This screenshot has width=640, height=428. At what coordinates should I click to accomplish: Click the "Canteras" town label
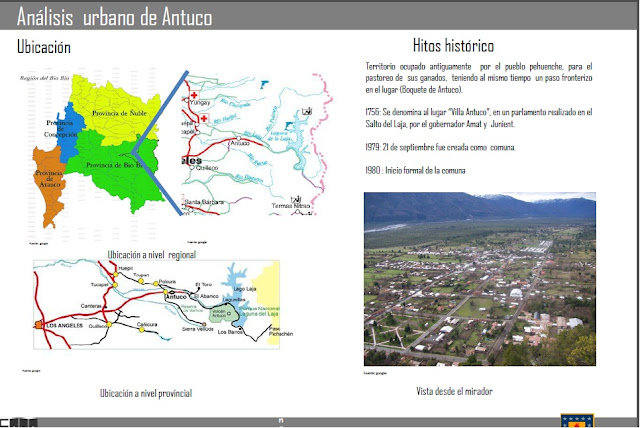coord(91,306)
